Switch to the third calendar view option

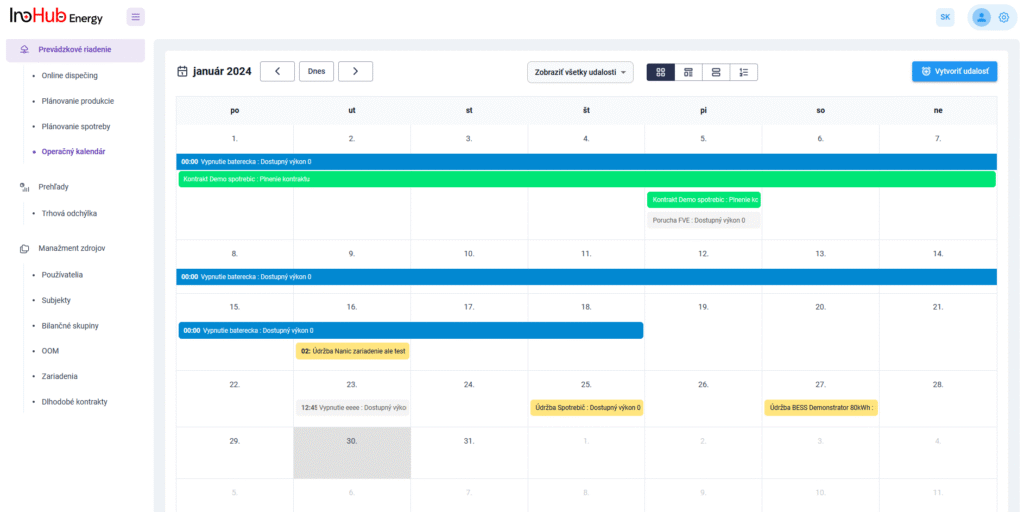pyautogui.click(x=716, y=72)
